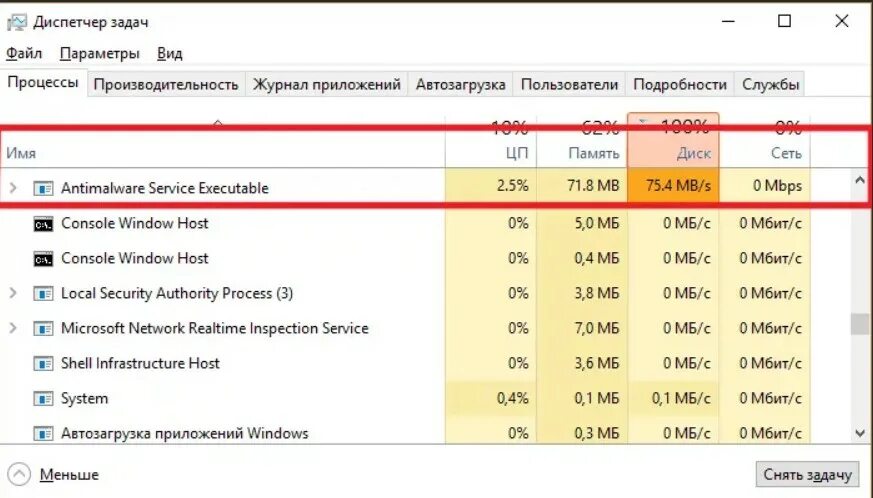Expand the Local Security Authority Process group
Screen dimensions: 873x498
click(x=13, y=294)
